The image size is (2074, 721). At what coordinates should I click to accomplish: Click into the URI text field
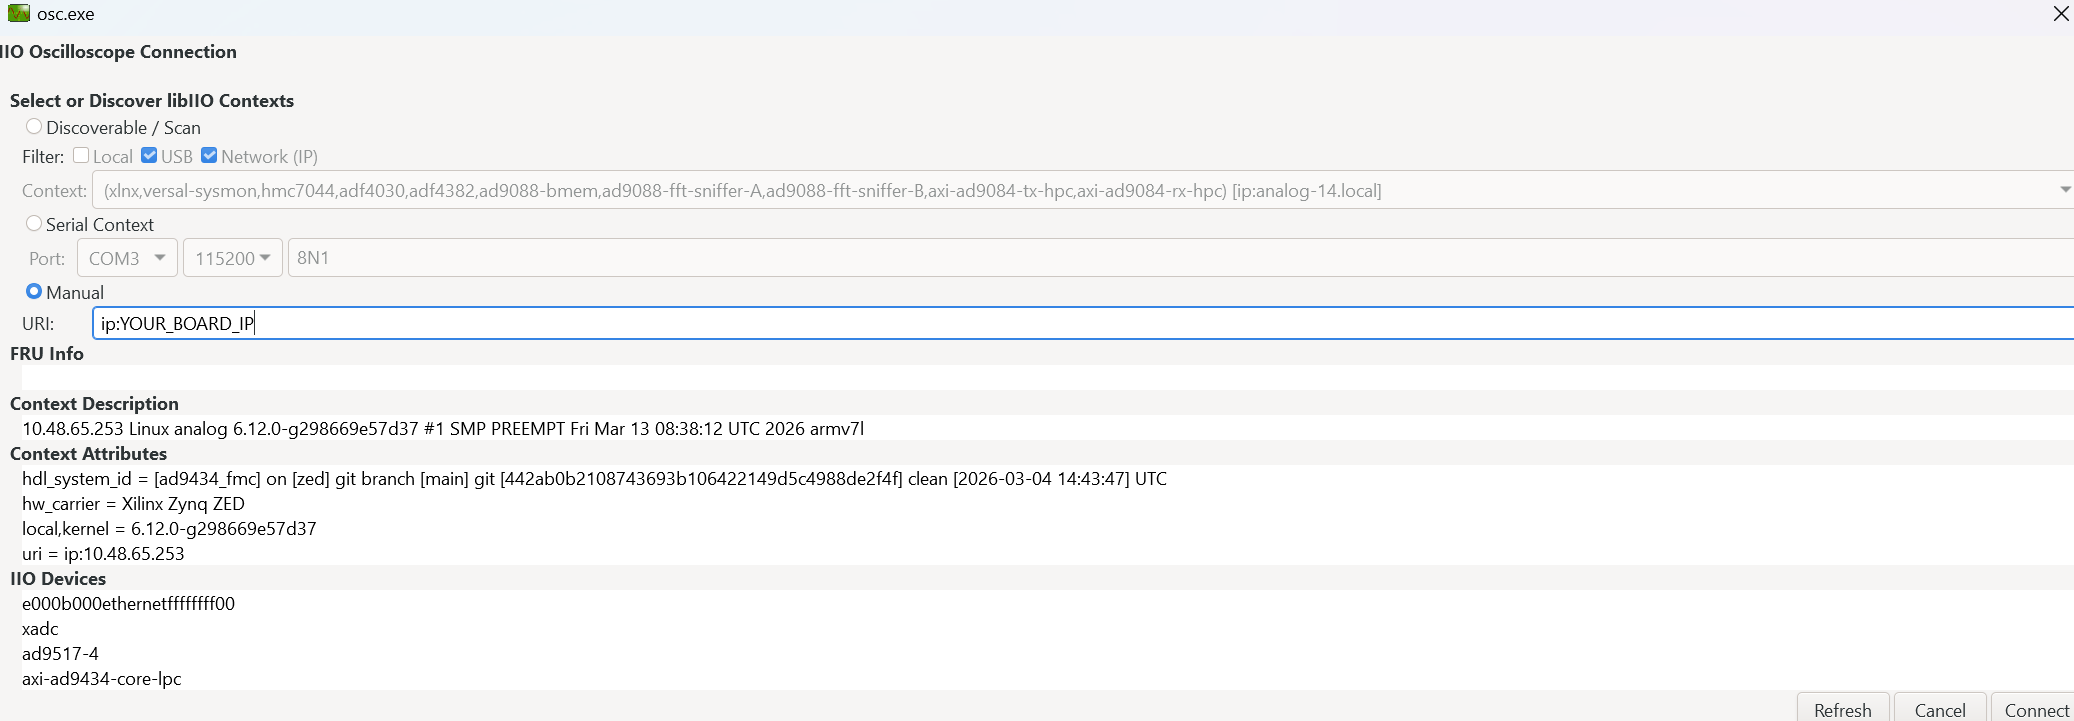[x=1083, y=323]
